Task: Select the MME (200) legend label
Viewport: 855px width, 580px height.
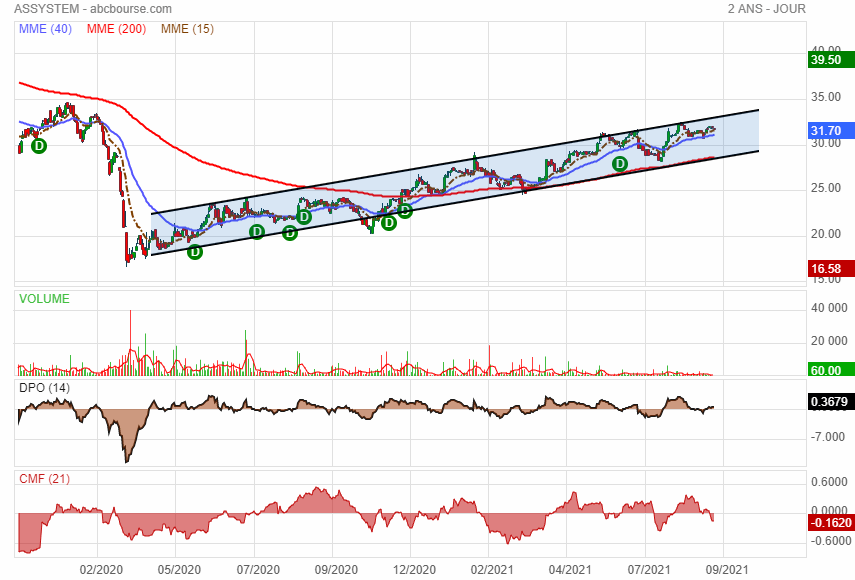Action: [x=116, y=29]
